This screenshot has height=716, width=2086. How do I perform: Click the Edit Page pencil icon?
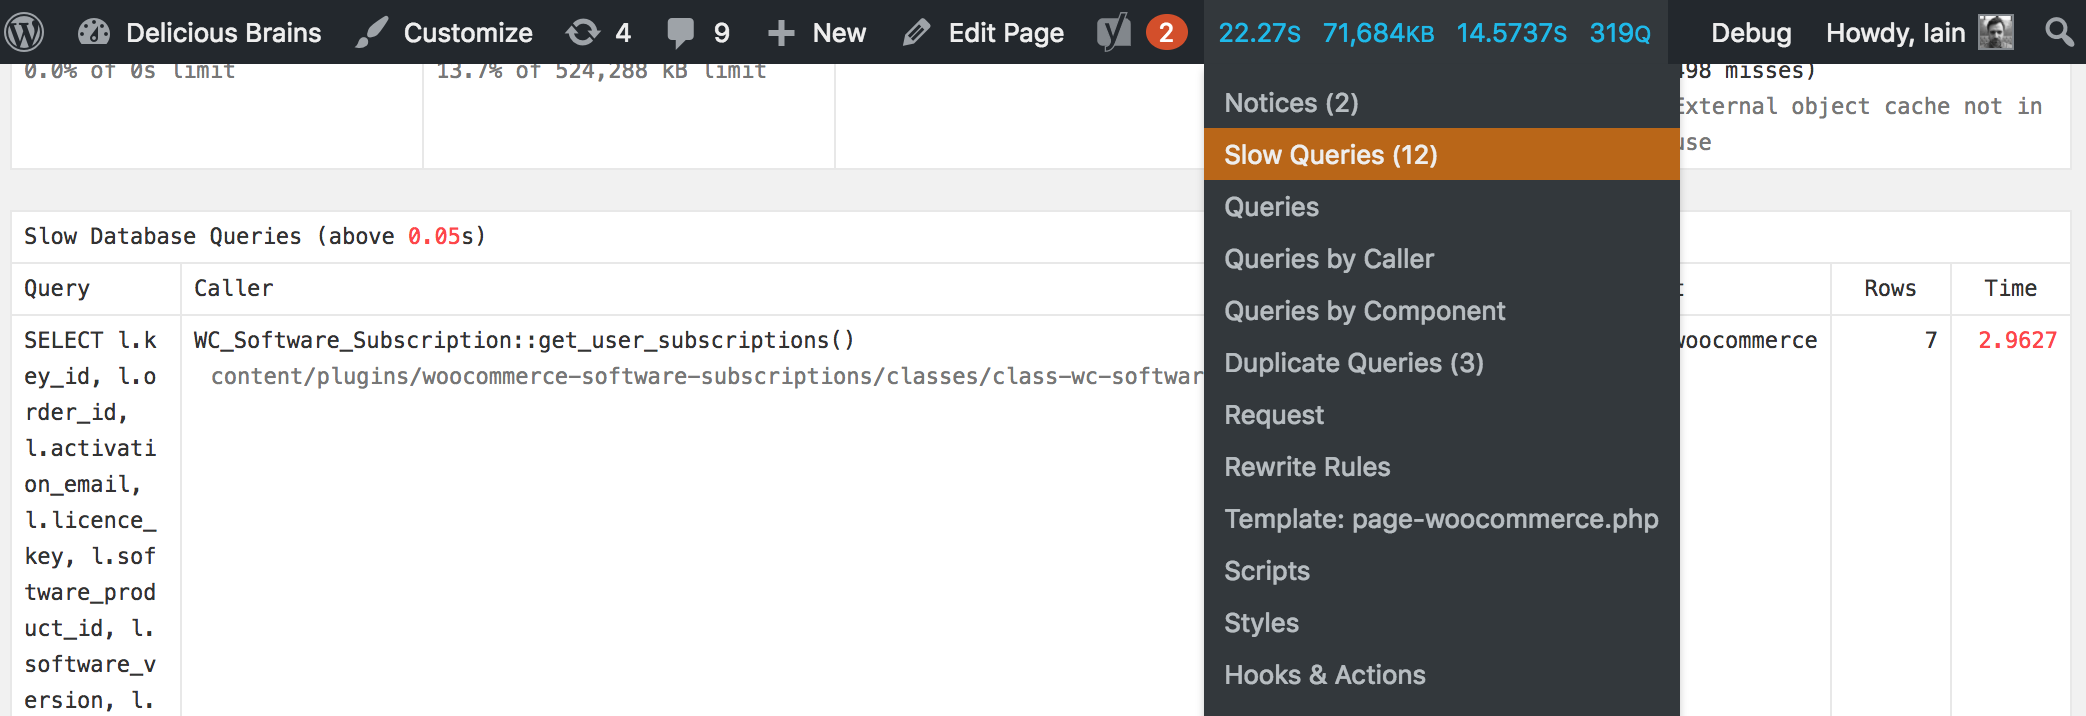[916, 33]
